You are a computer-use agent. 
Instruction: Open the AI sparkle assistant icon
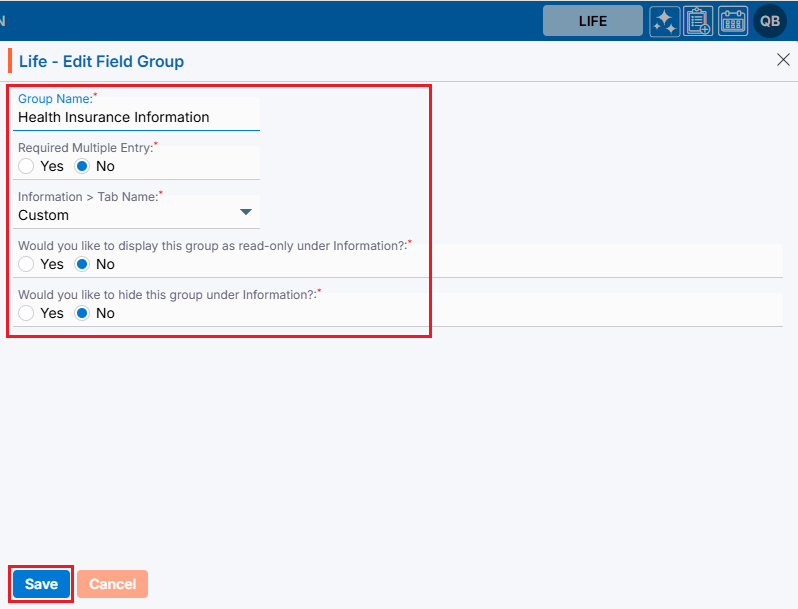(x=665, y=21)
